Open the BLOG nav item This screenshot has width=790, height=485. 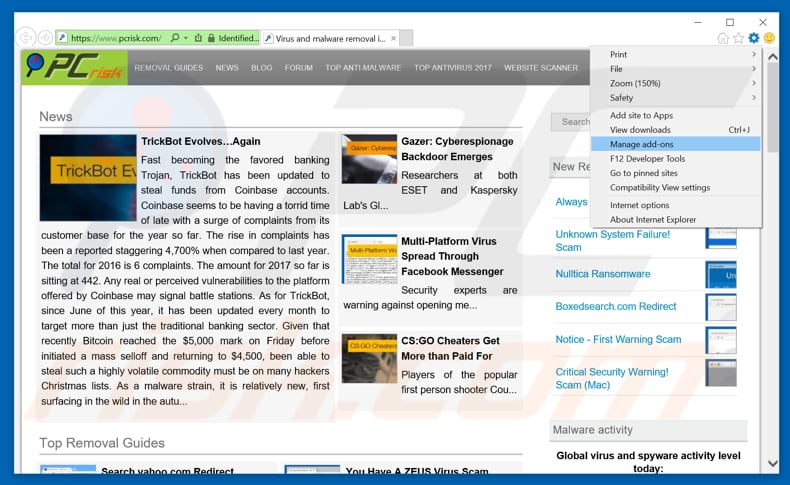261,67
